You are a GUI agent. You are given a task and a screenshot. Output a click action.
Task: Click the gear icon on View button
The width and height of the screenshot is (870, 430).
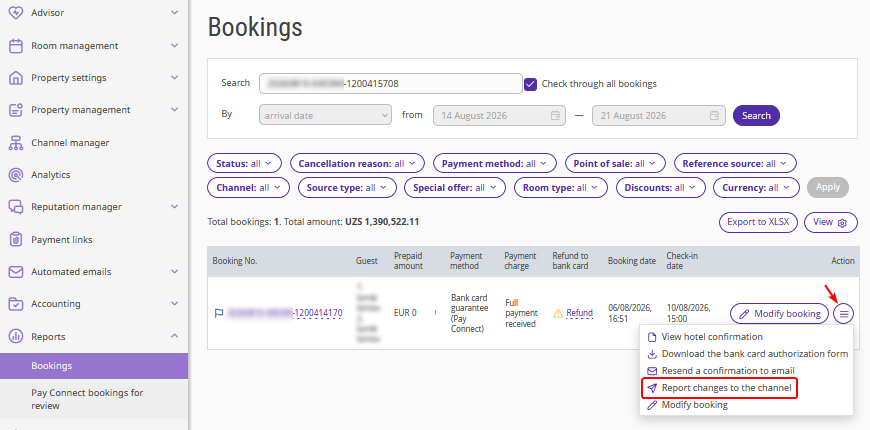(x=842, y=223)
